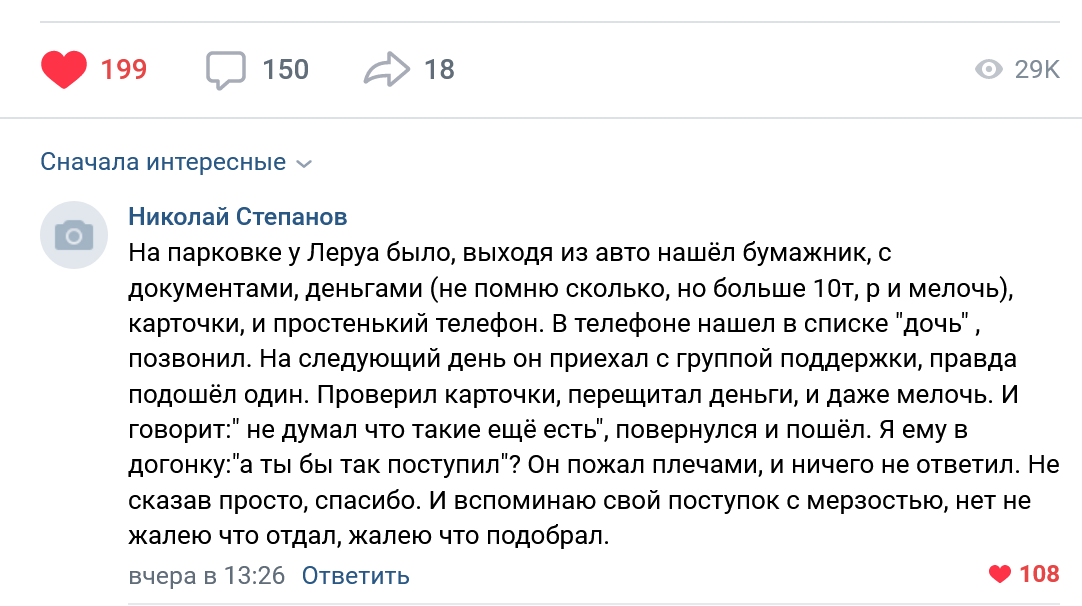Share the post using the arrow icon
The image size is (1082, 606).
pyautogui.click(x=386, y=70)
